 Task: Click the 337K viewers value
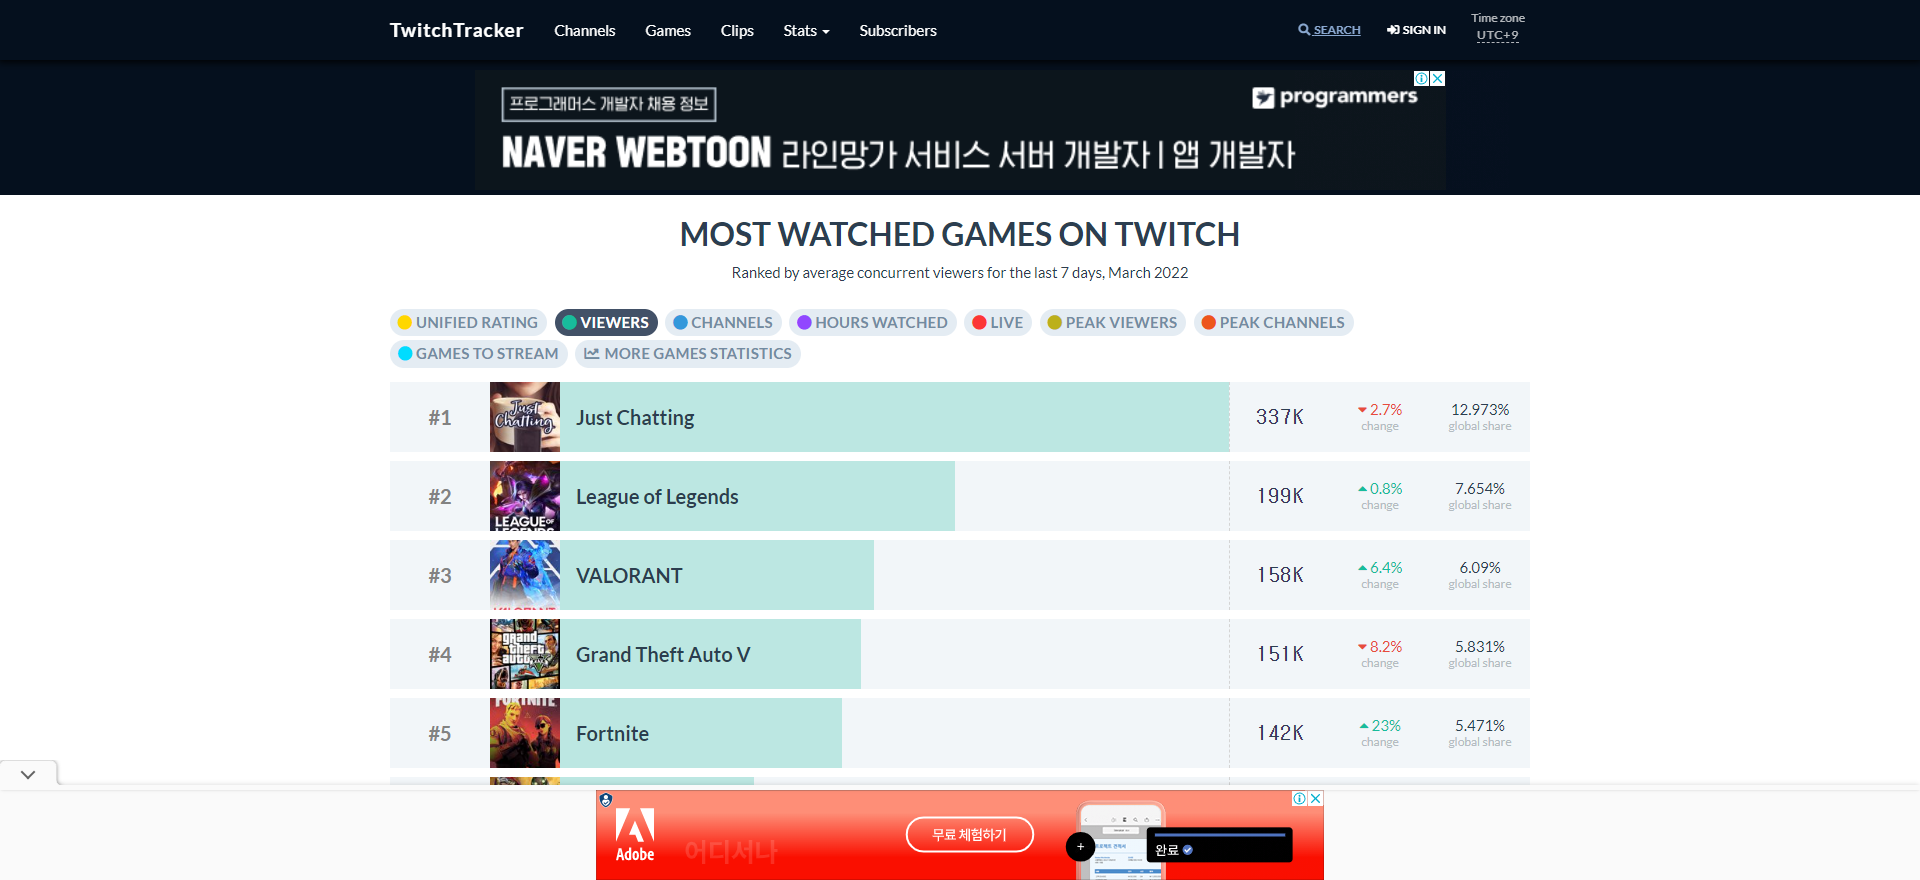pos(1280,417)
